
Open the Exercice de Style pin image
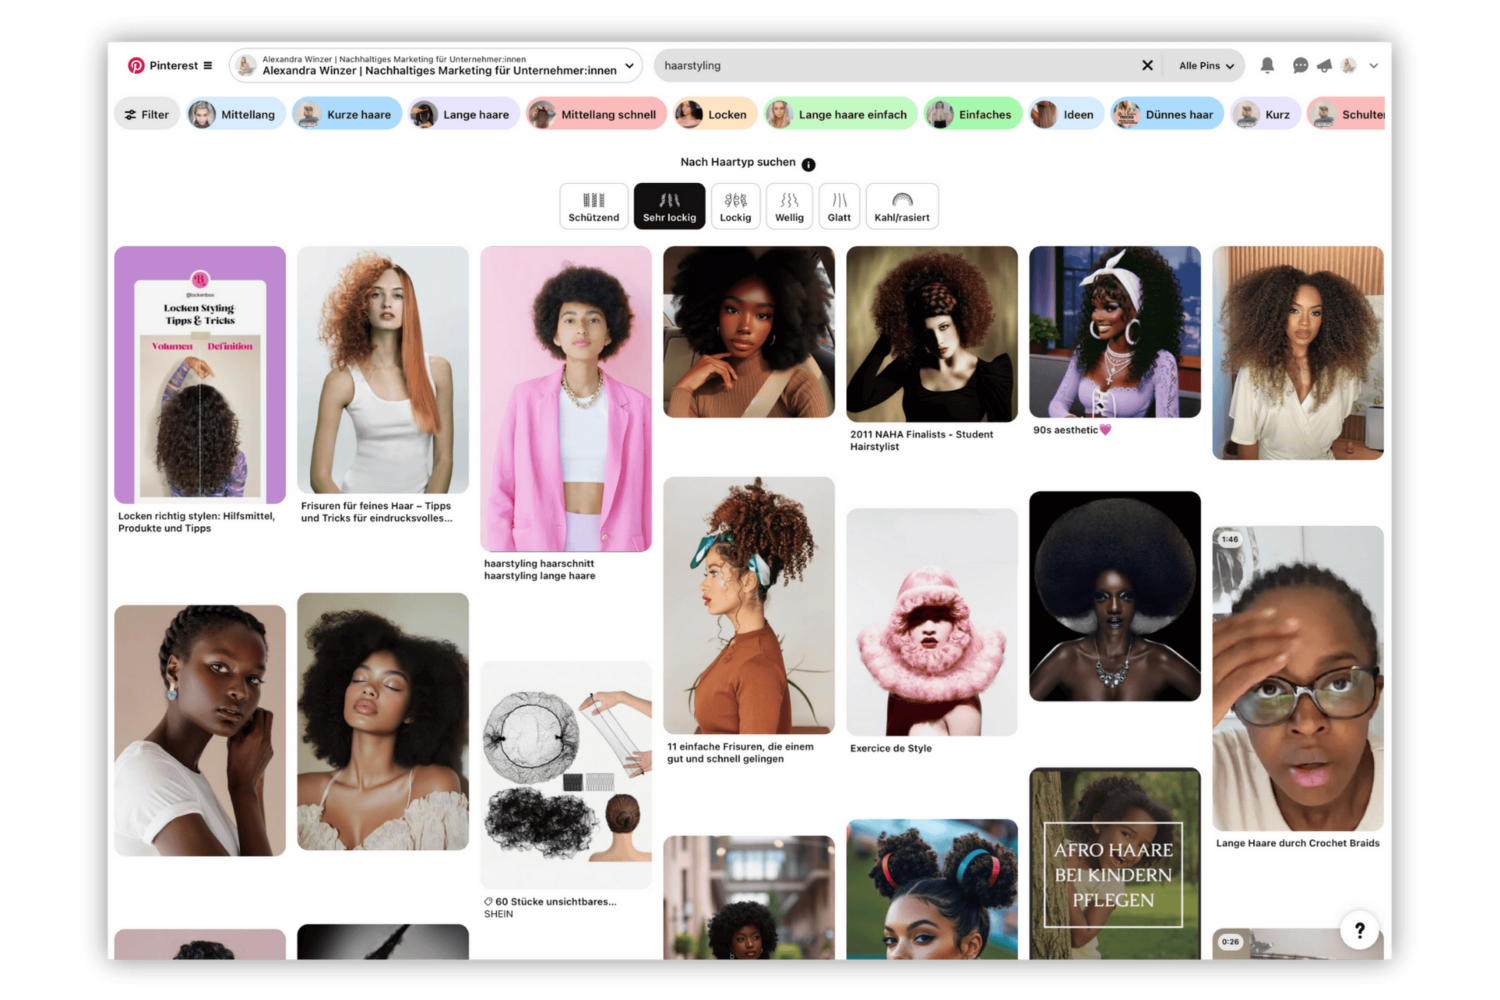click(932, 622)
